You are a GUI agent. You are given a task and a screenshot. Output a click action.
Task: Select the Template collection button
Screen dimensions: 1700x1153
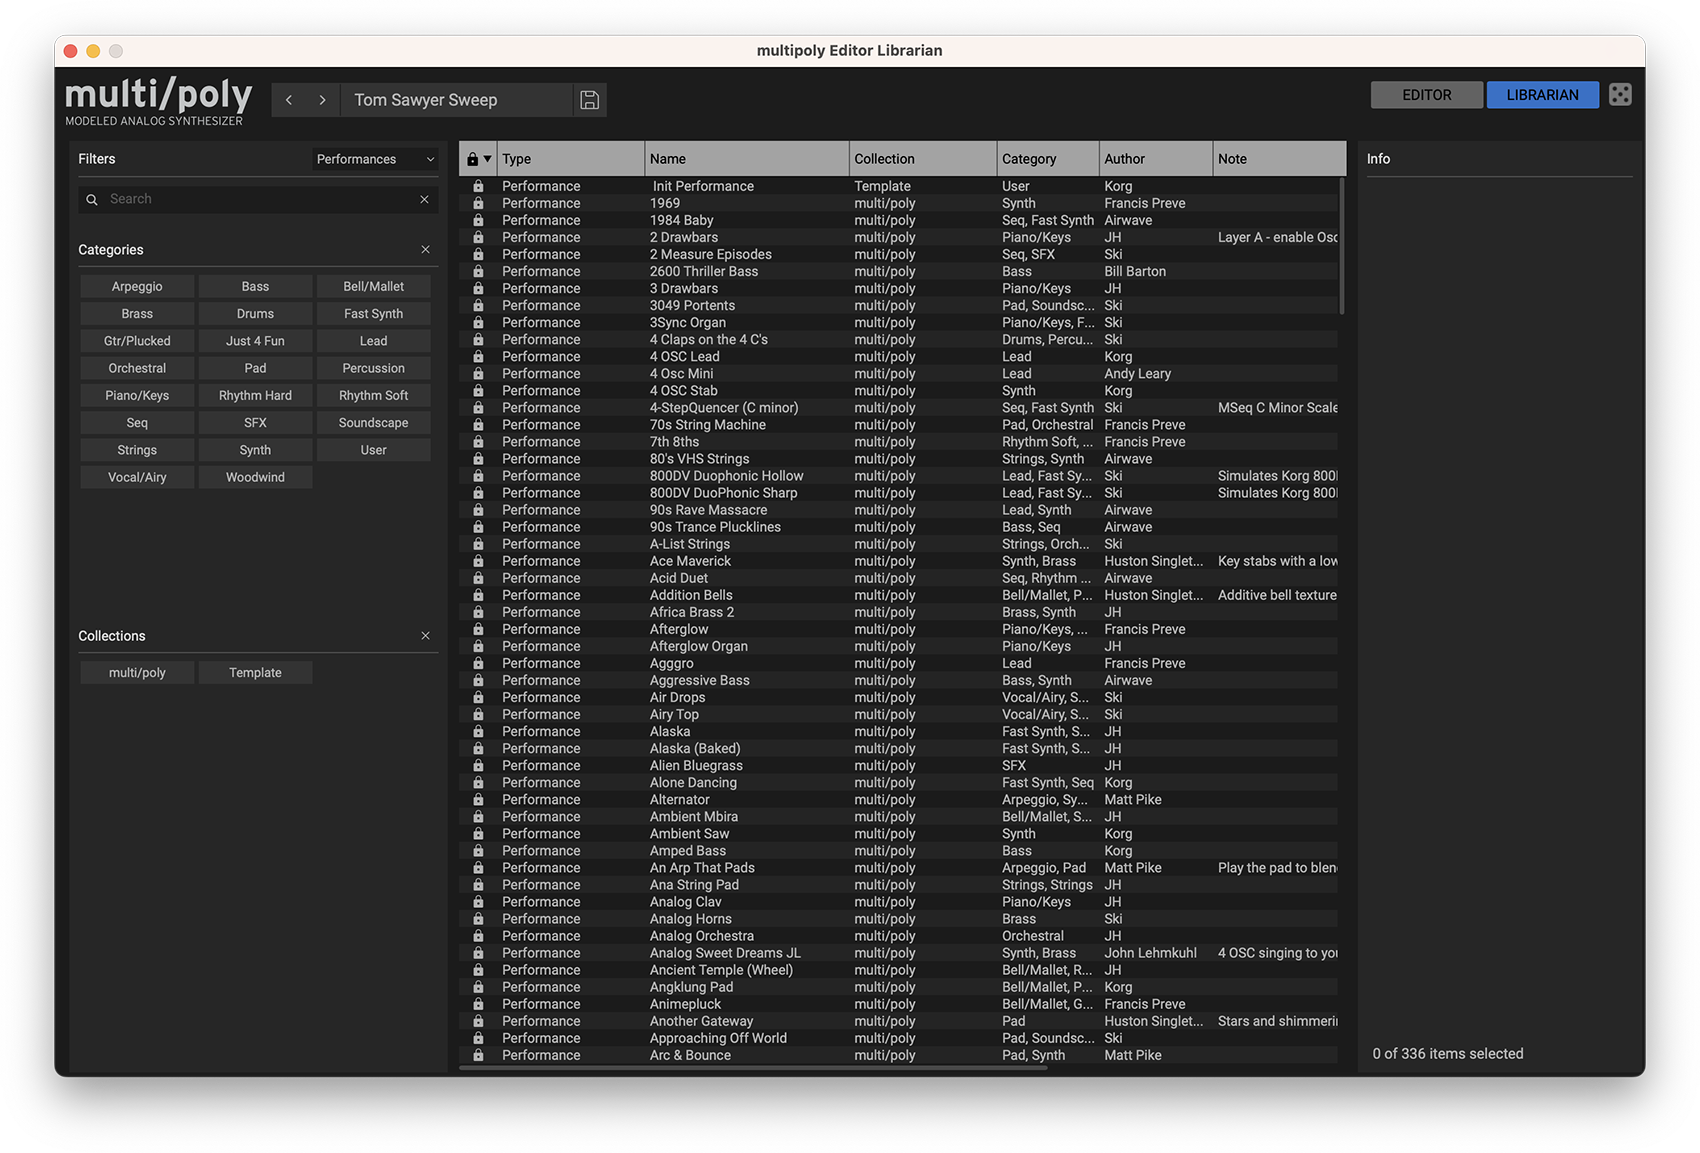click(x=255, y=673)
